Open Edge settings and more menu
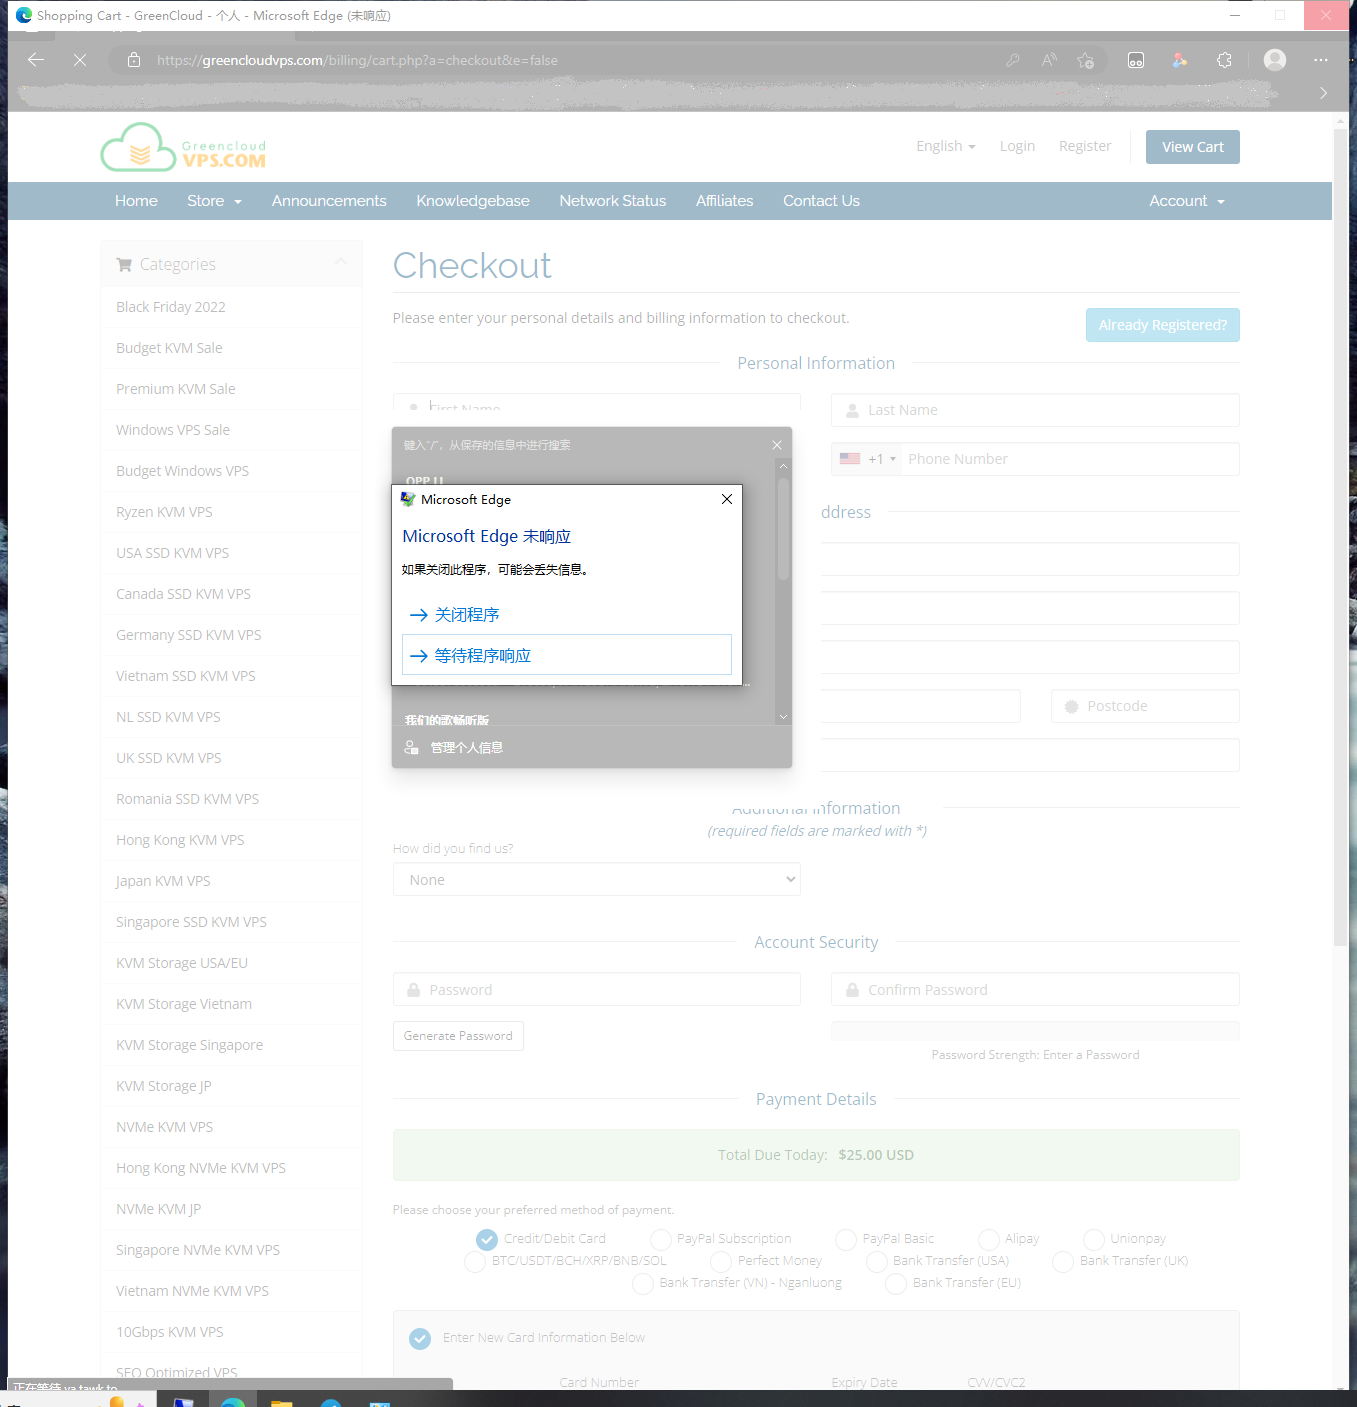The height and width of the screenshot is (1407, 1357). pos(1321,60)
